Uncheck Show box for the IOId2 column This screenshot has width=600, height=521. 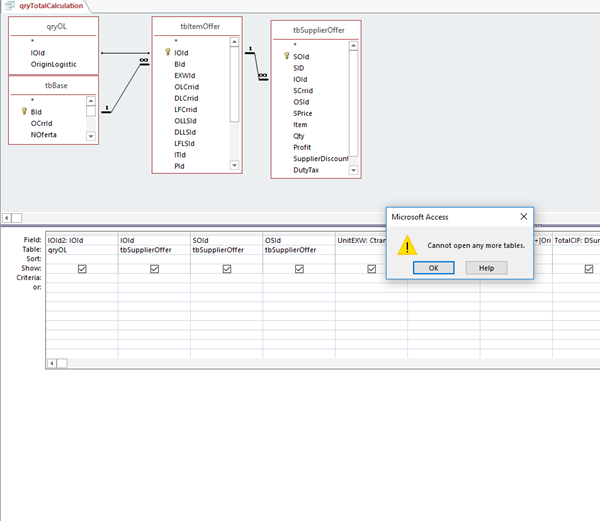tap(81, 269)
